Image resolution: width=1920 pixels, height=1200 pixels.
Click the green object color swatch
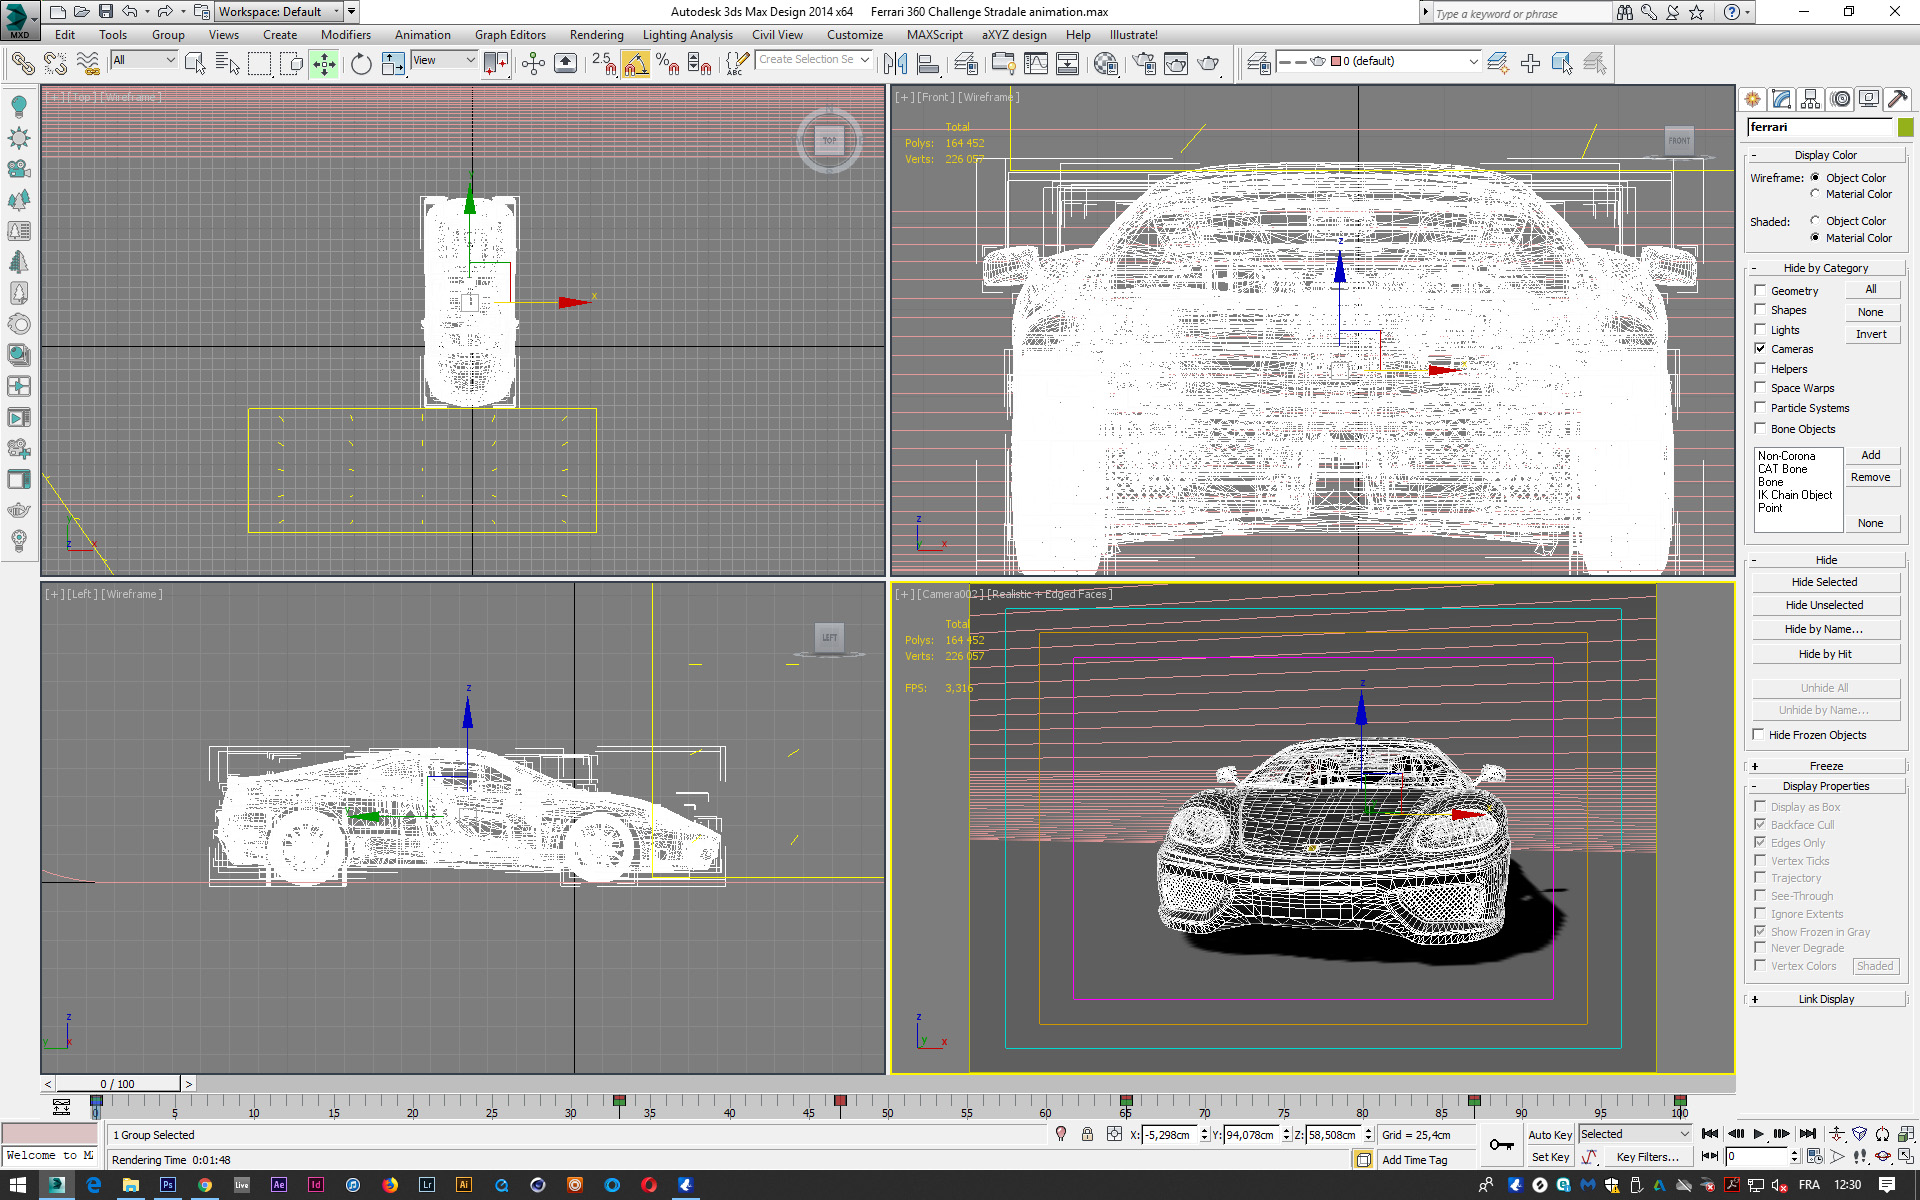click(x=1905, y=127)
